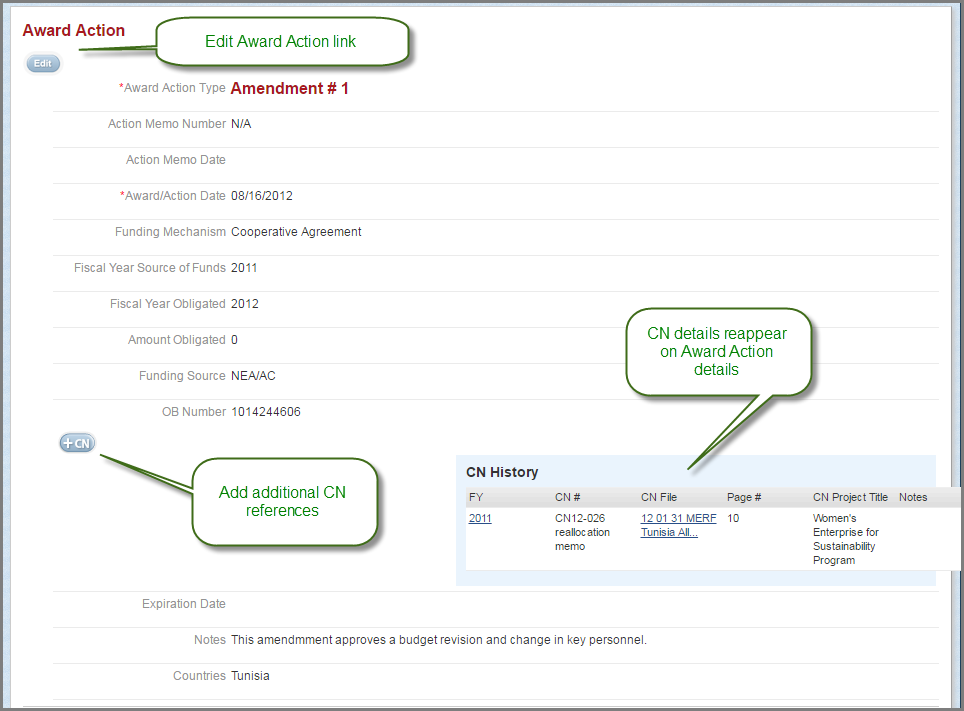This screenshot has width=964, height=711.
Task: Click the '*Award Action Type' field label
Action: pos(172,88)
